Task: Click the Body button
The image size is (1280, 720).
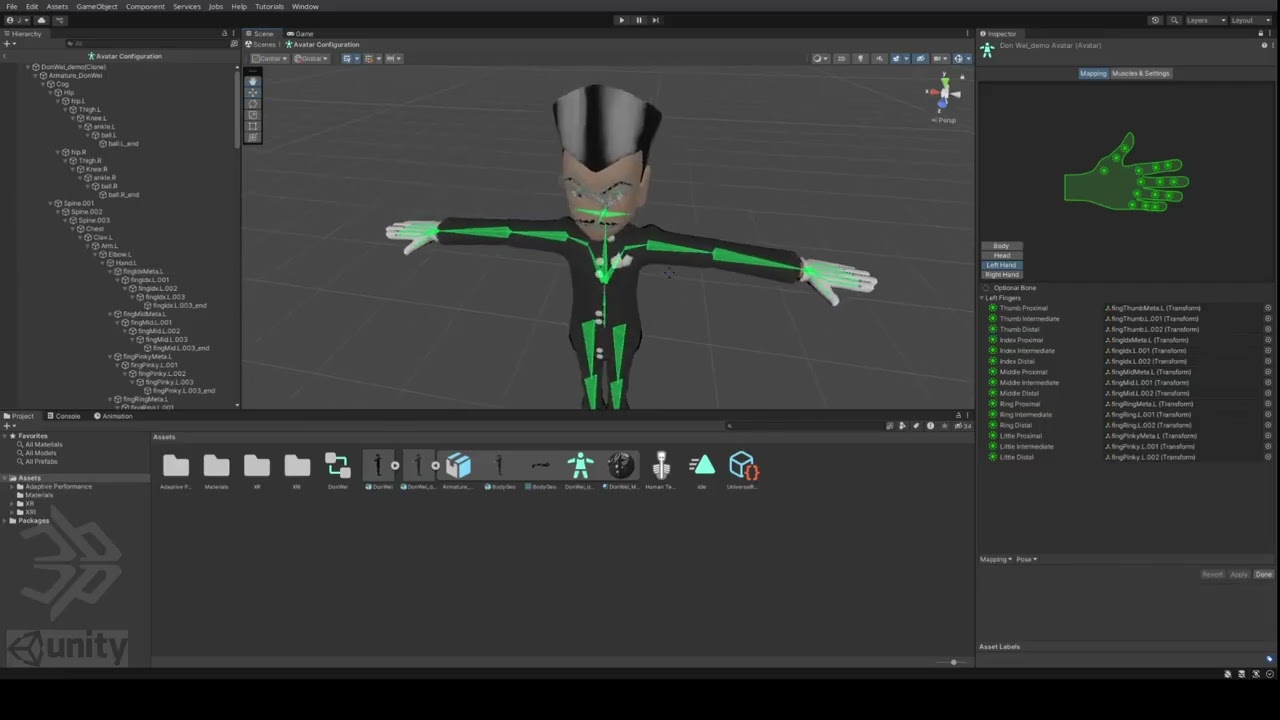Action: coord(1001,246)
